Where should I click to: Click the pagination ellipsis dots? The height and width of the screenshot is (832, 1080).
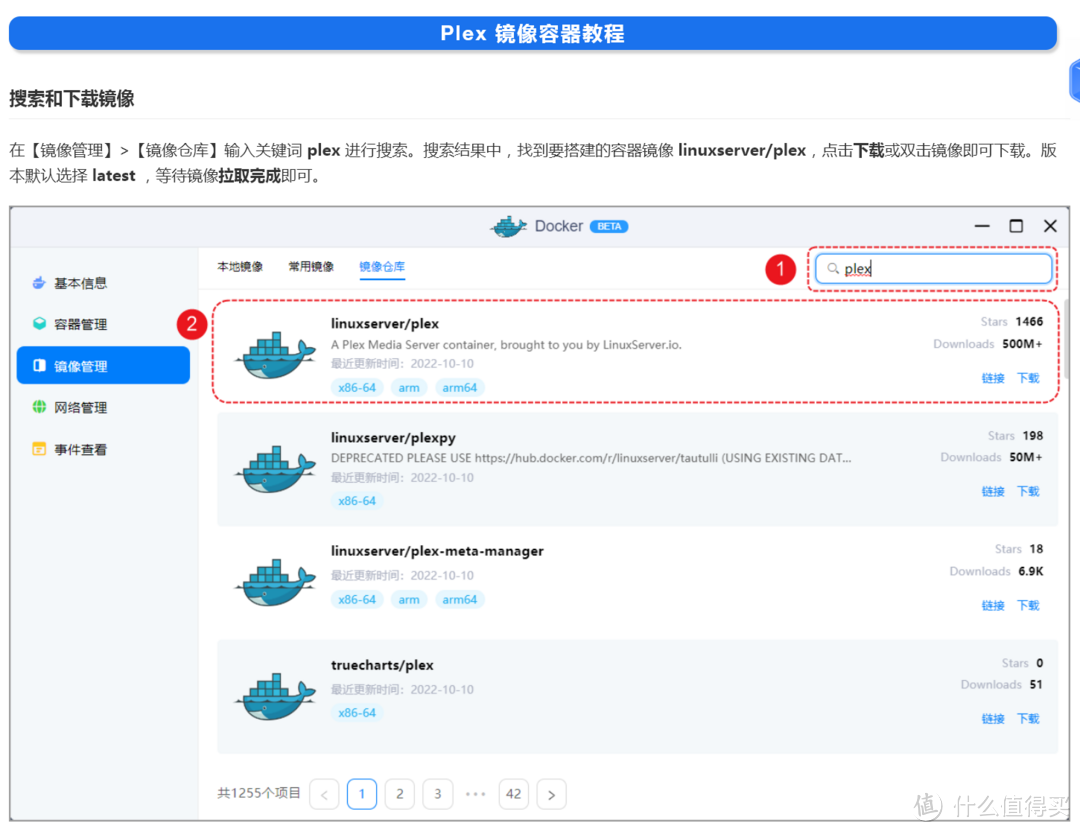(x=475, y=794)
